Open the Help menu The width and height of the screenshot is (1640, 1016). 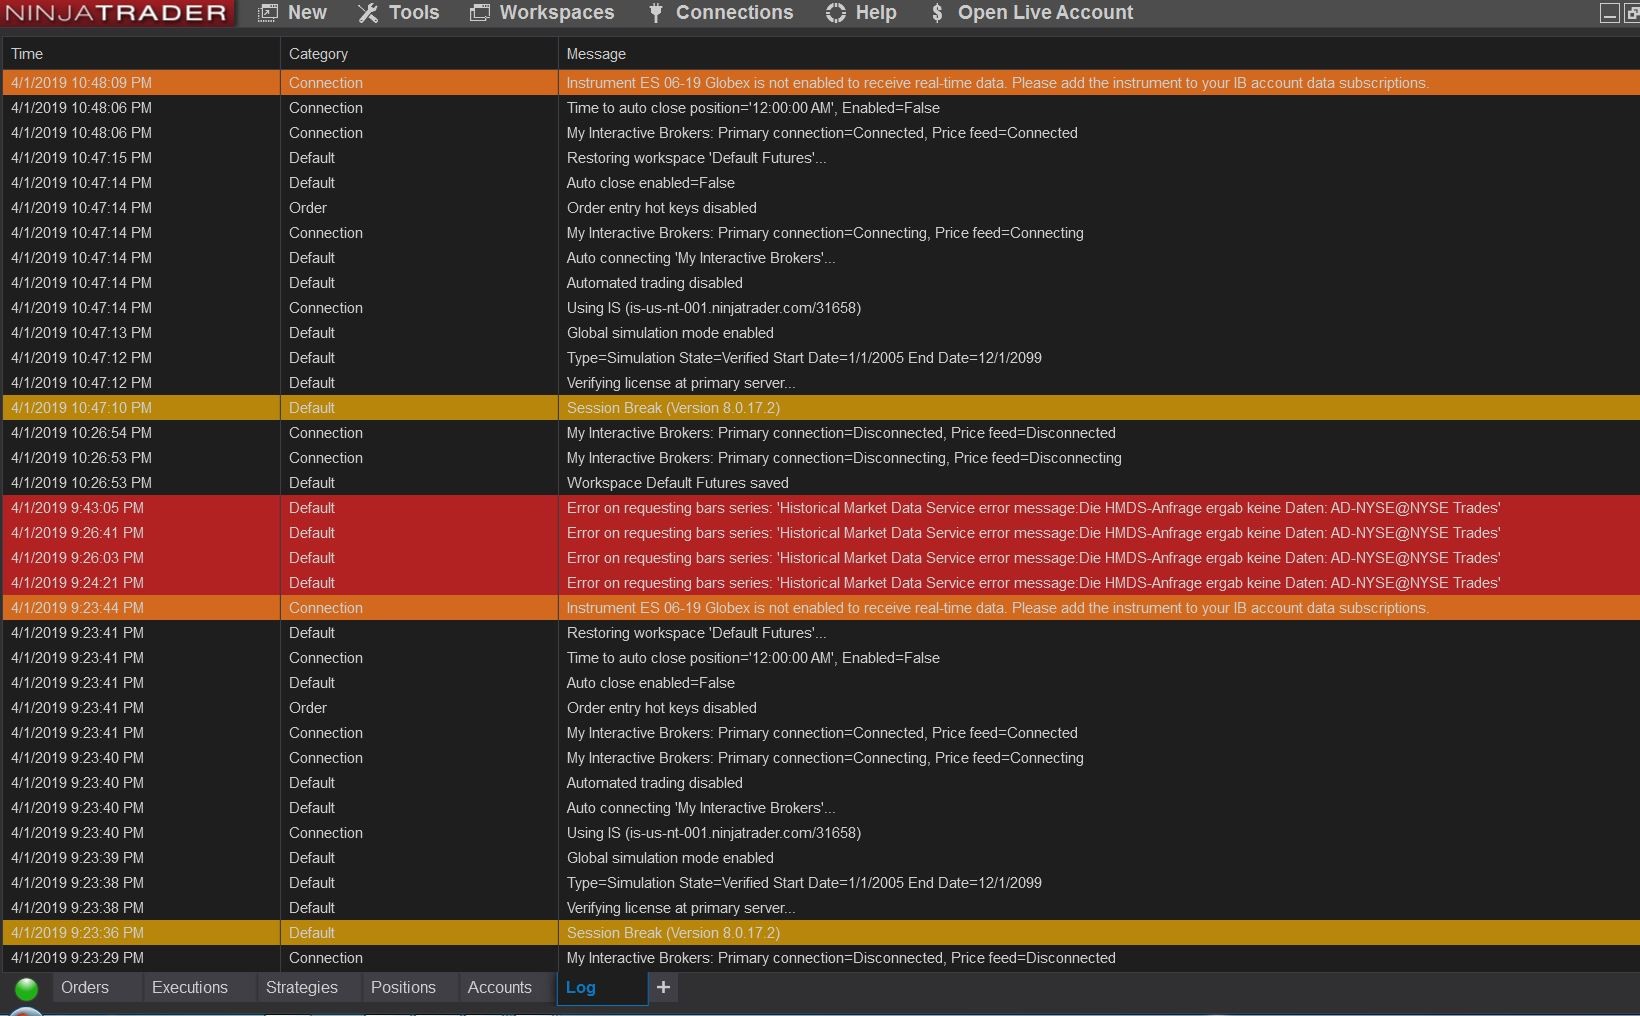pos(861,13)
